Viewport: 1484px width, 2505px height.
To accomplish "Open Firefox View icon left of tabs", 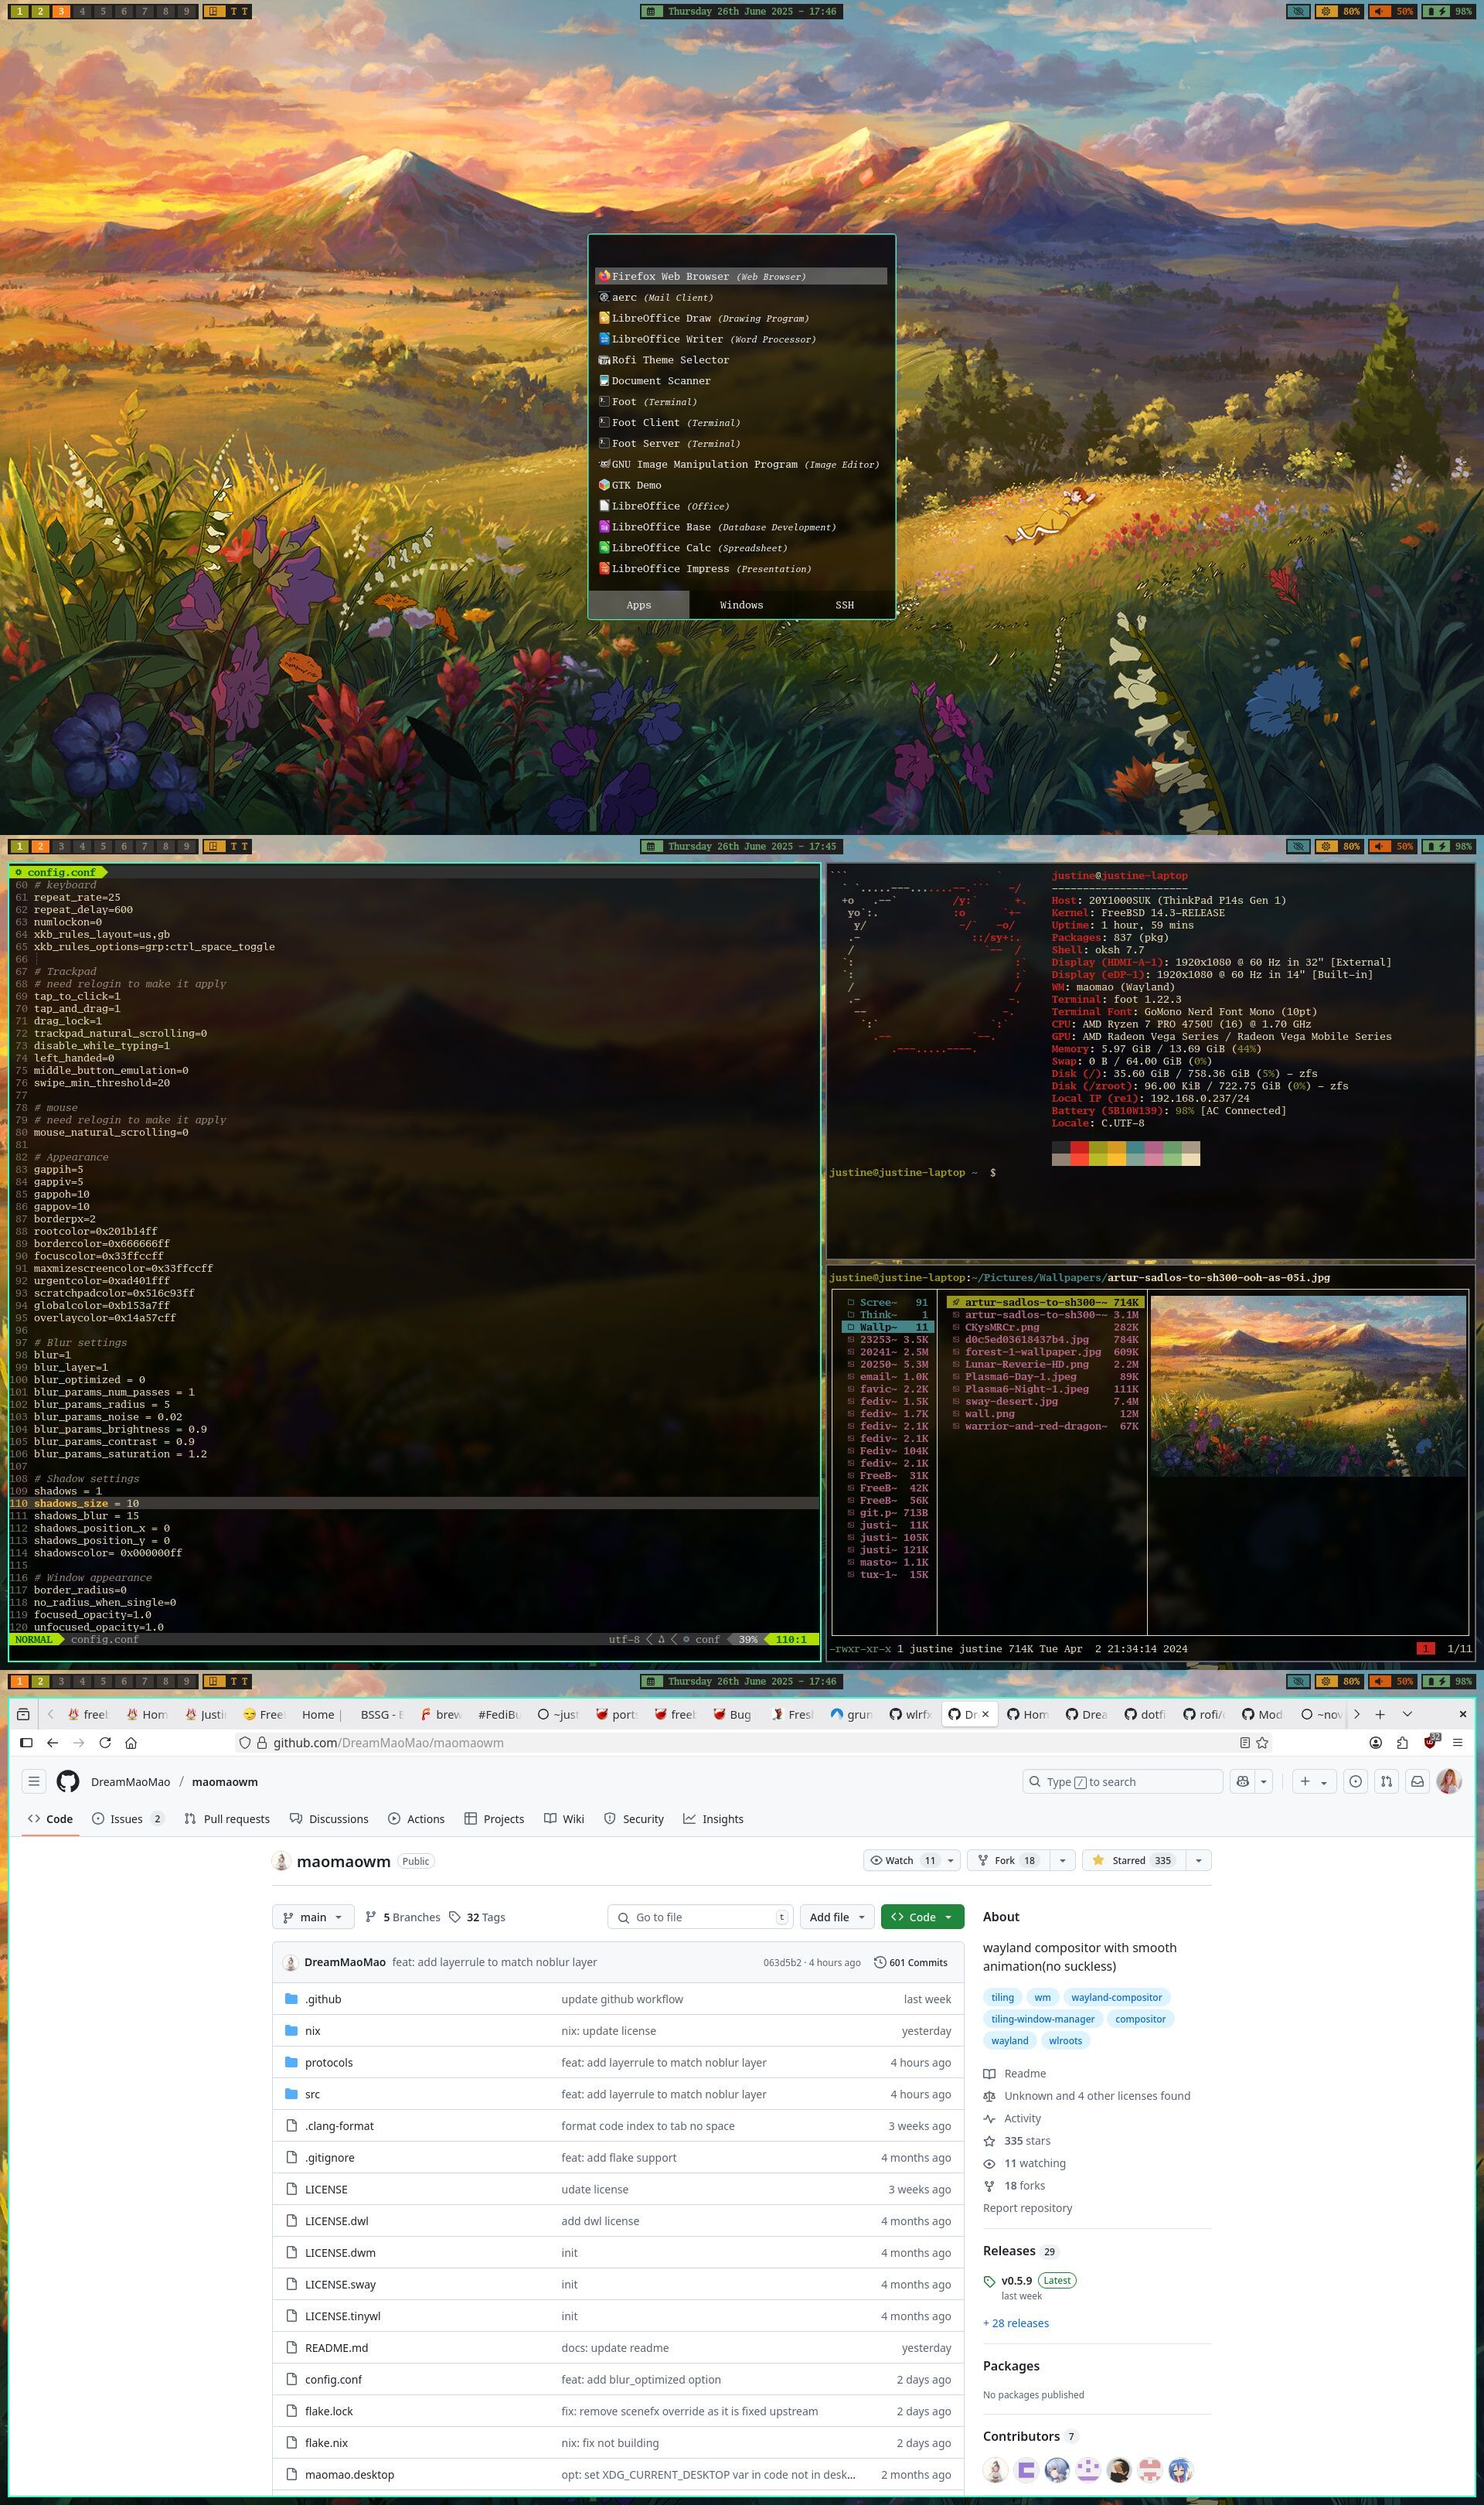I will click(x=24, y=1714).
